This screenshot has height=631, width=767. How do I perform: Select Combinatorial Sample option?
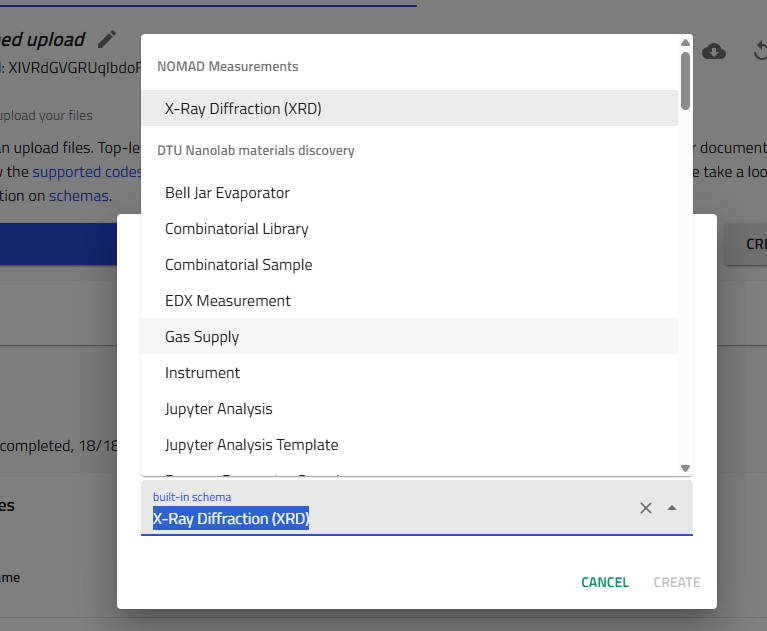(x=409, y=265)
